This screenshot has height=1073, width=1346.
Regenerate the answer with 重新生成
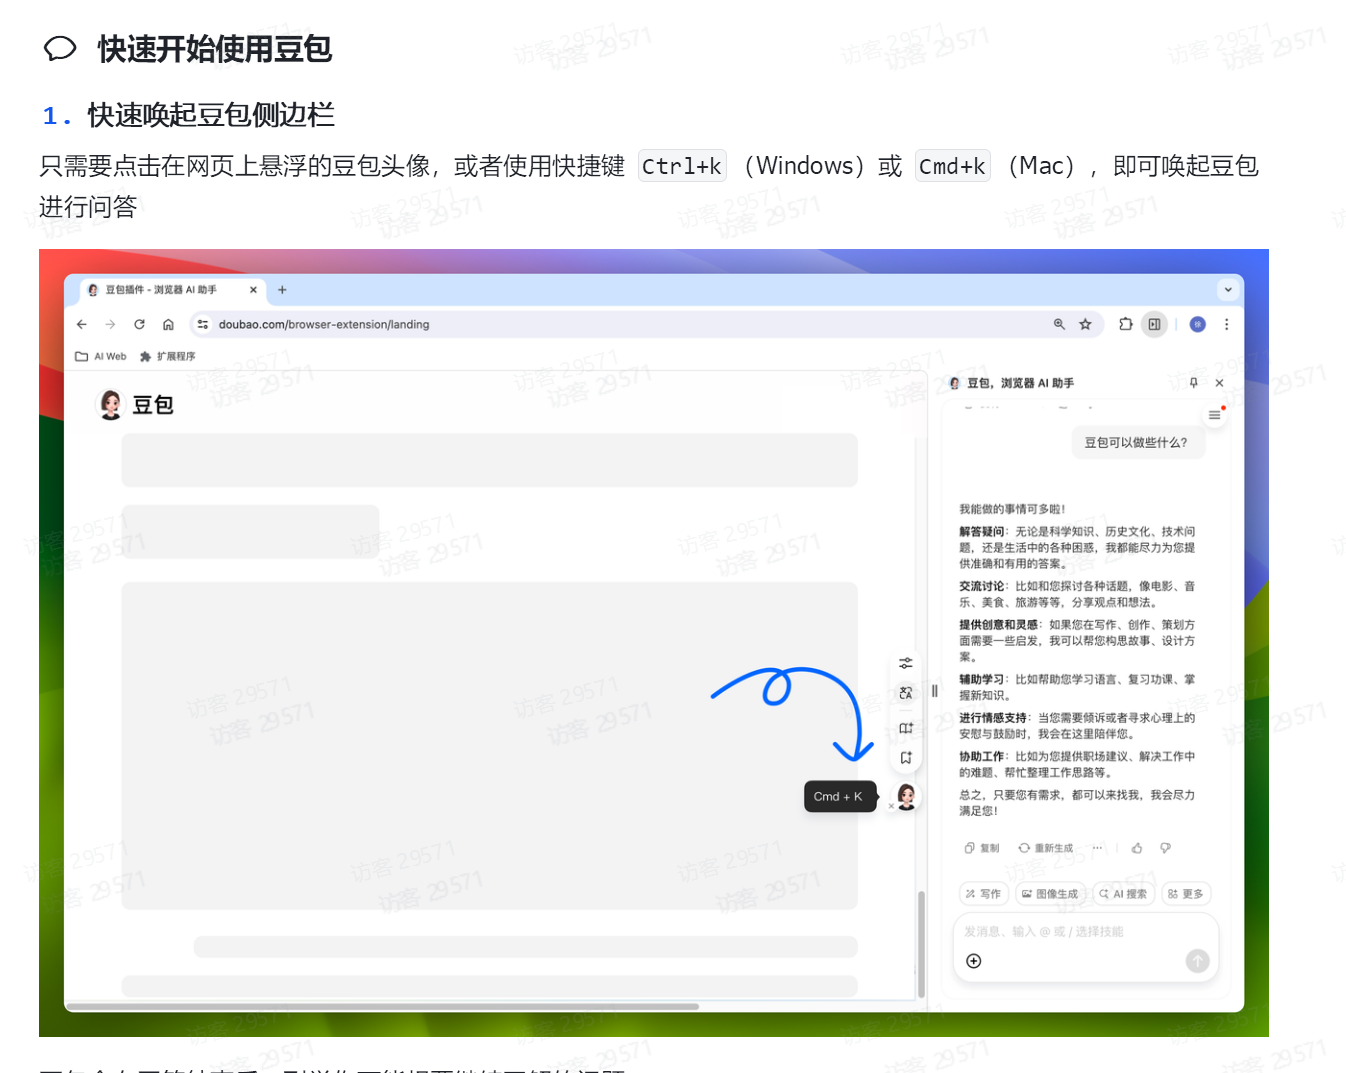pyautogui.click(x=1046, y=848)
